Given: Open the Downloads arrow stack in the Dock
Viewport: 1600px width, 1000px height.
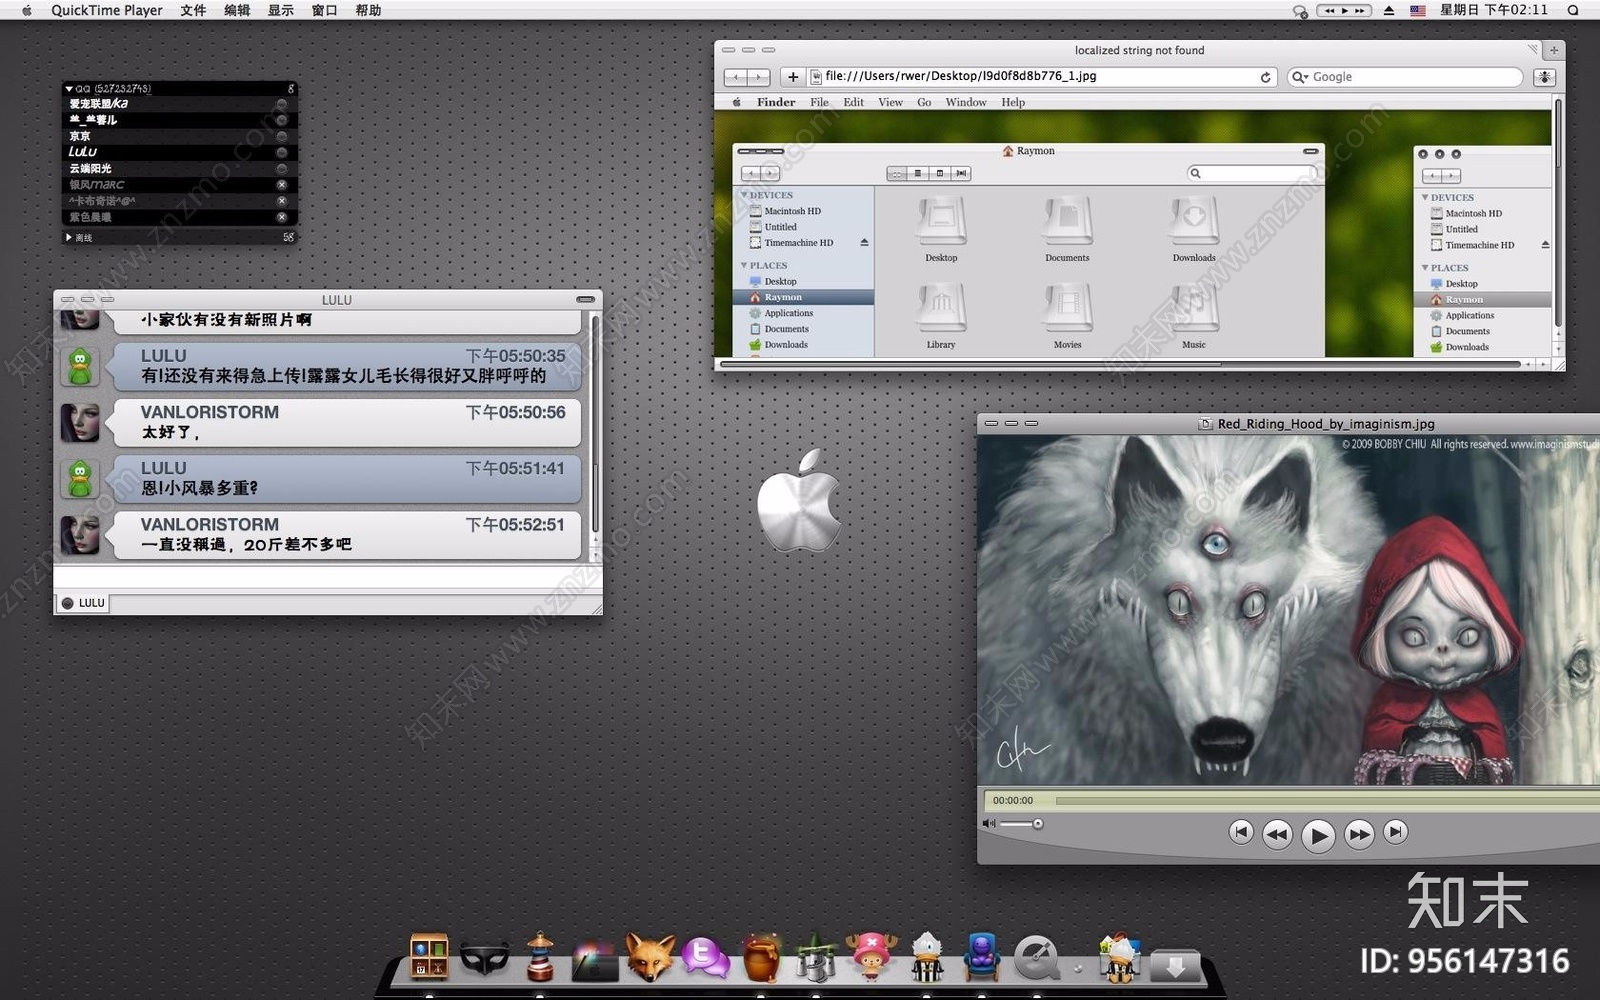Looking at the screenshot, I should [x=1175, y=964].
